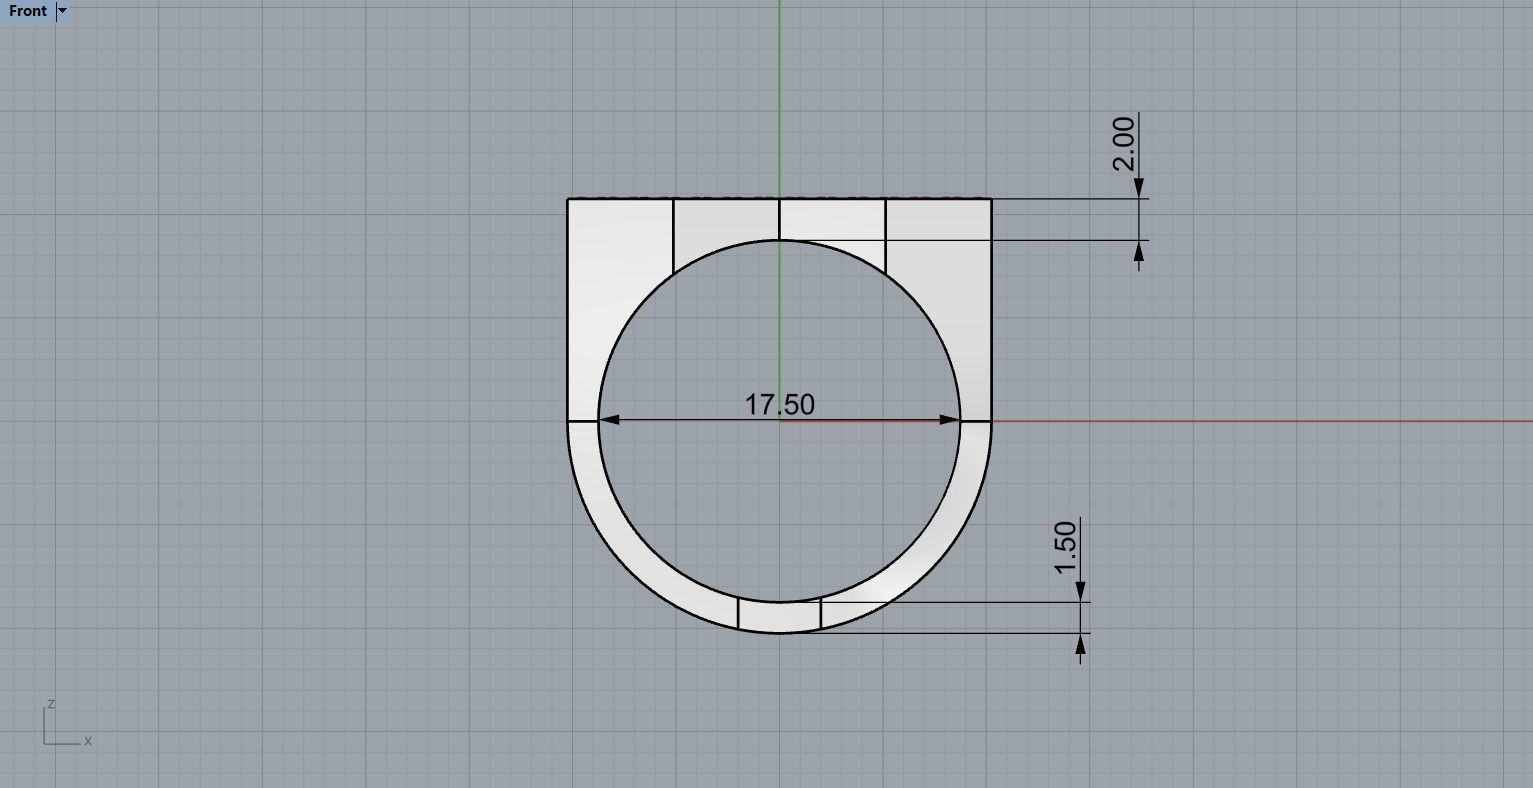Select the 17.50 diameter dimension text

pos(780,404)
